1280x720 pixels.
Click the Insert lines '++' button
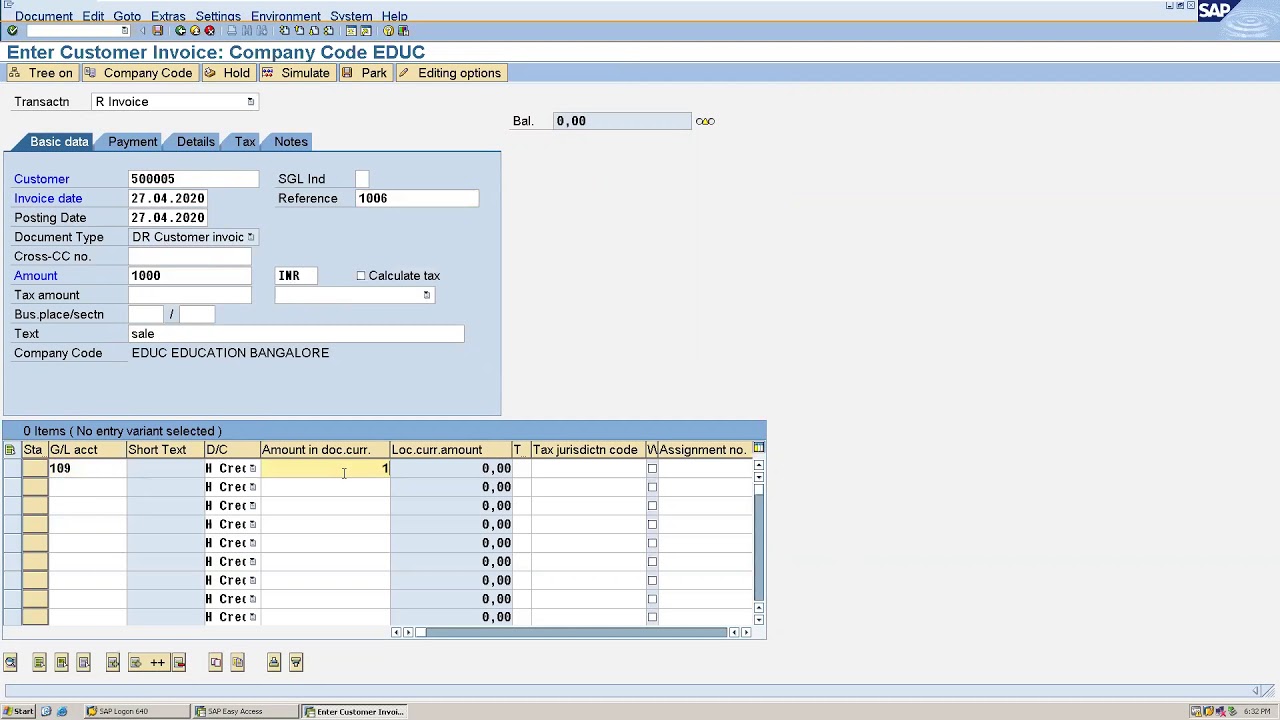click(150, 662)
